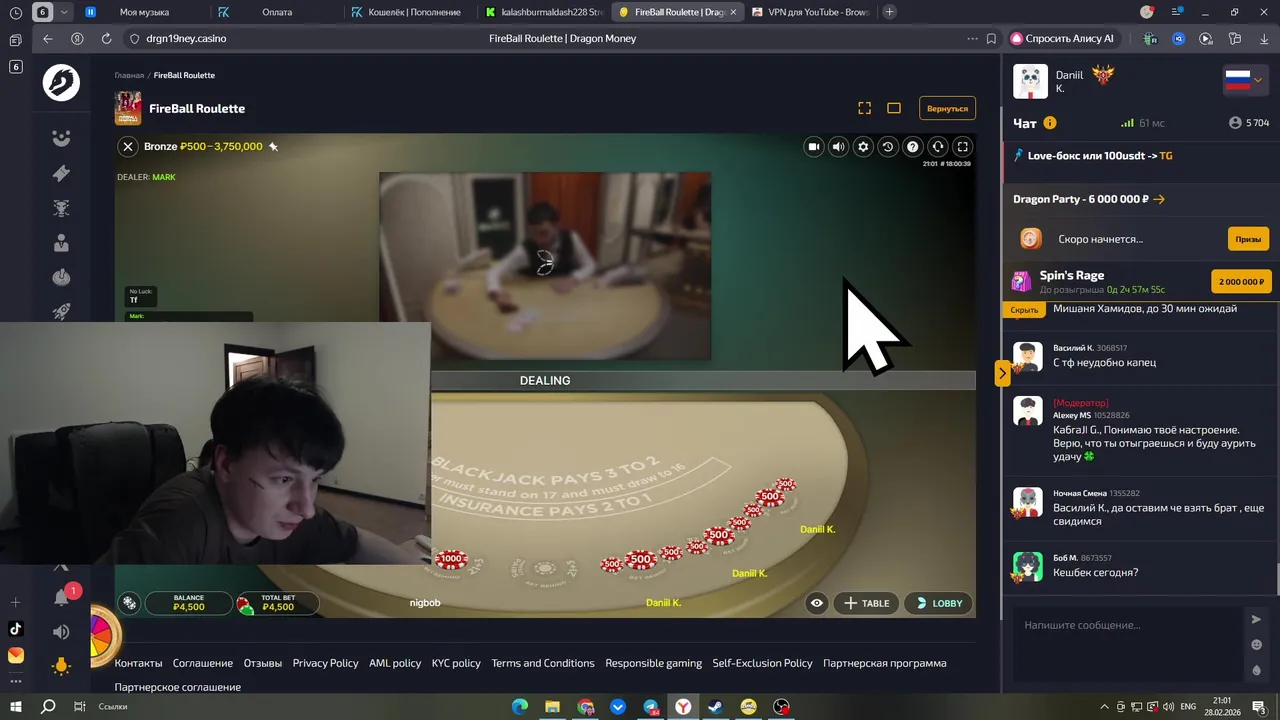Click Спросить Алису AI button

(x=1062, y=38)
